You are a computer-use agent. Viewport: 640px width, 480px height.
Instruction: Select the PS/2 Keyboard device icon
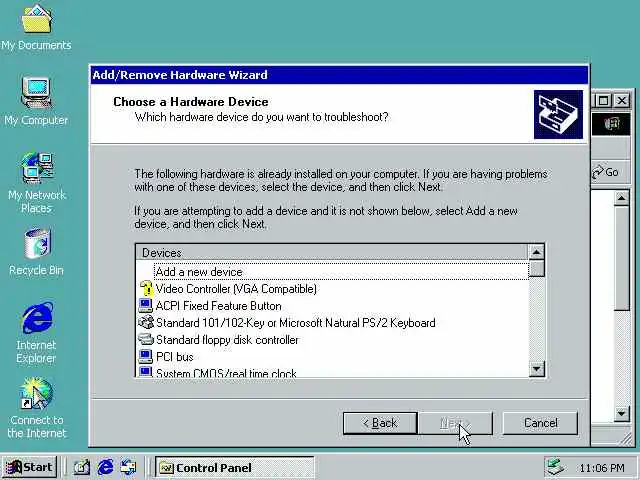145,322
